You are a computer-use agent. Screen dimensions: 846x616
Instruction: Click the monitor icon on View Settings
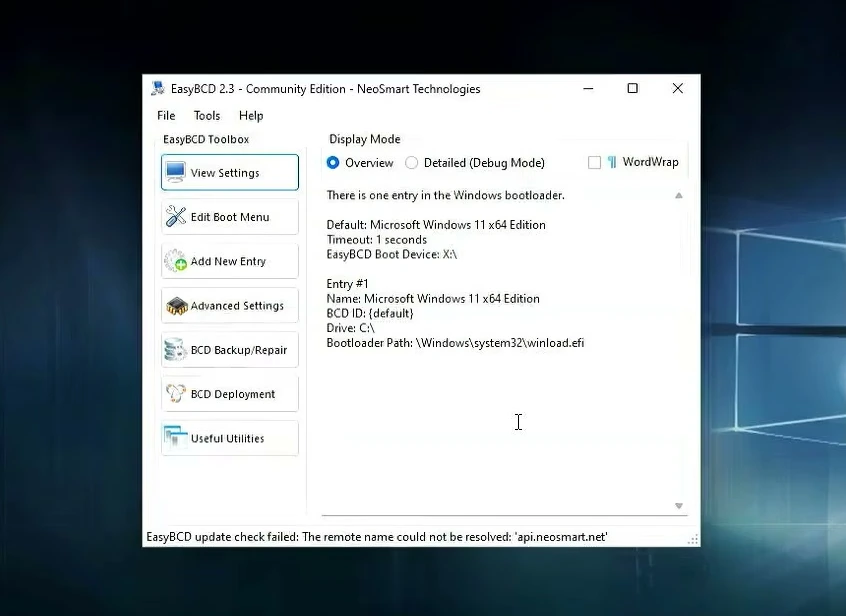(176, 172)
